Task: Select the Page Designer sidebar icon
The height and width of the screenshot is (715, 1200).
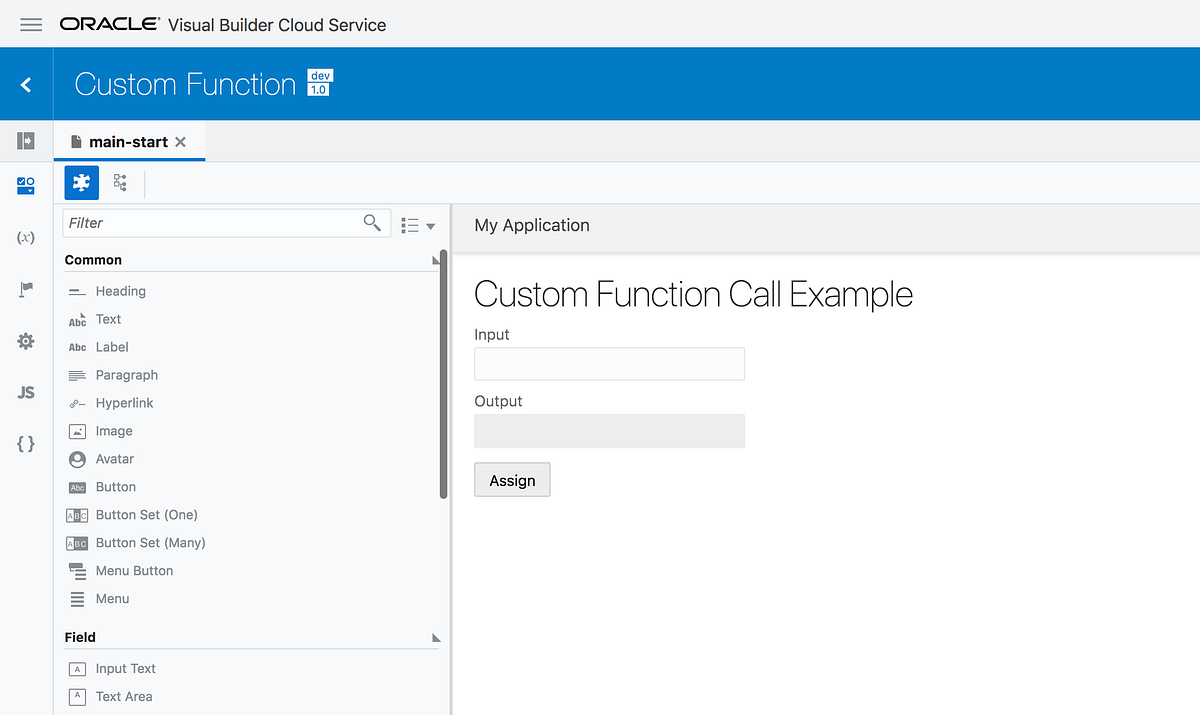Action: pyautogui.click(x=25, y=184)
